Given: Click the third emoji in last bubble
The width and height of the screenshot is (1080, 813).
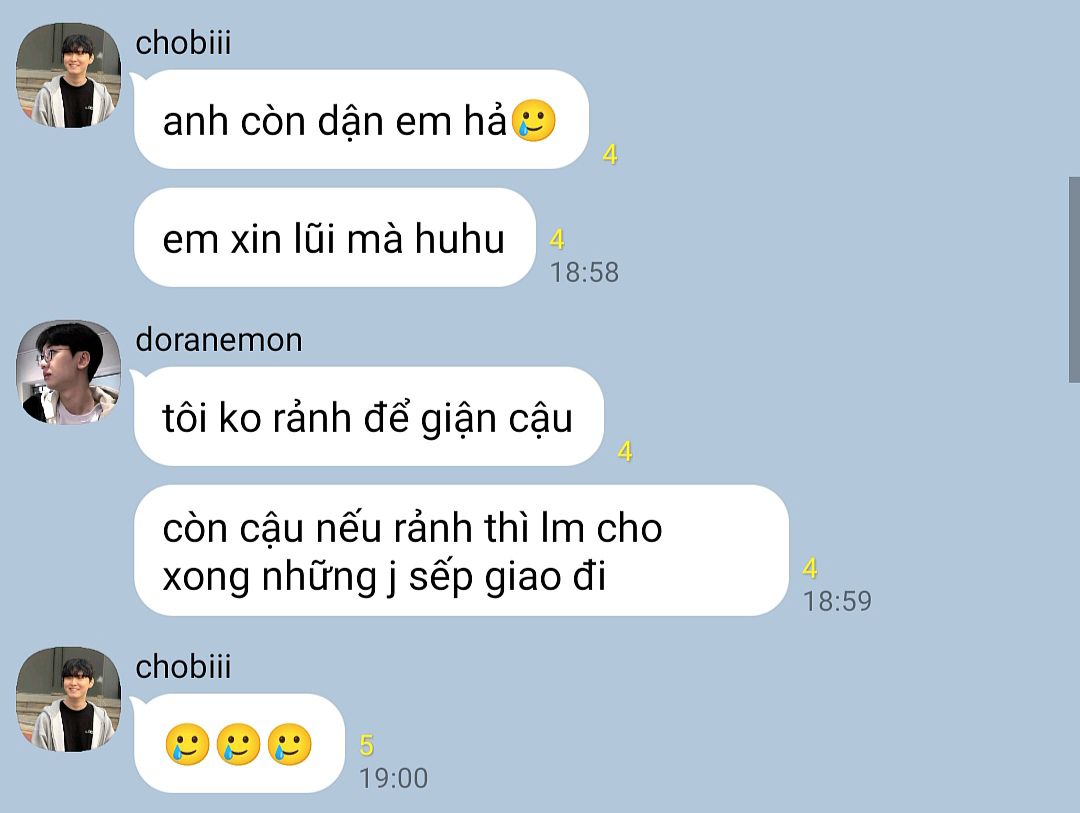Looking at the screenshot, I should pyautogui.click(x=289, y=744).
